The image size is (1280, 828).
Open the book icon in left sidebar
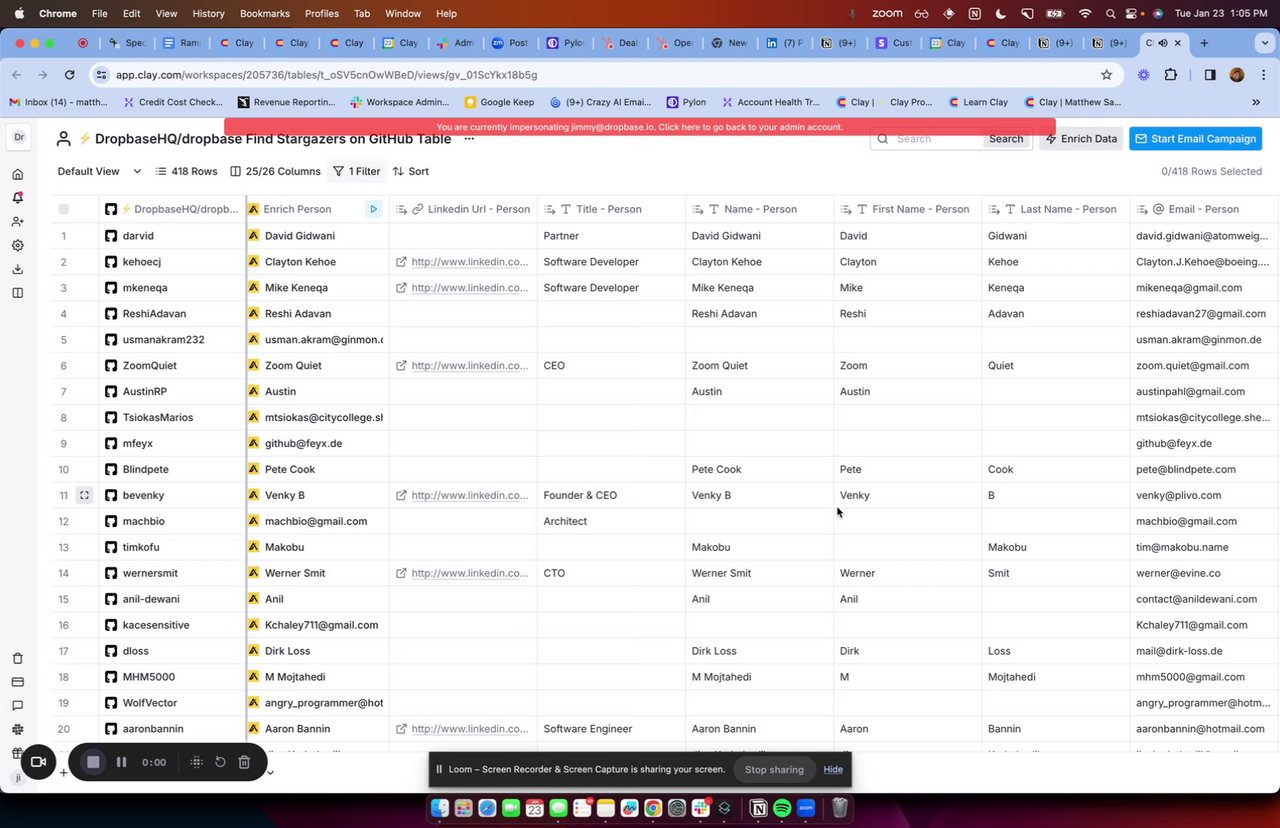click(18, 293)
